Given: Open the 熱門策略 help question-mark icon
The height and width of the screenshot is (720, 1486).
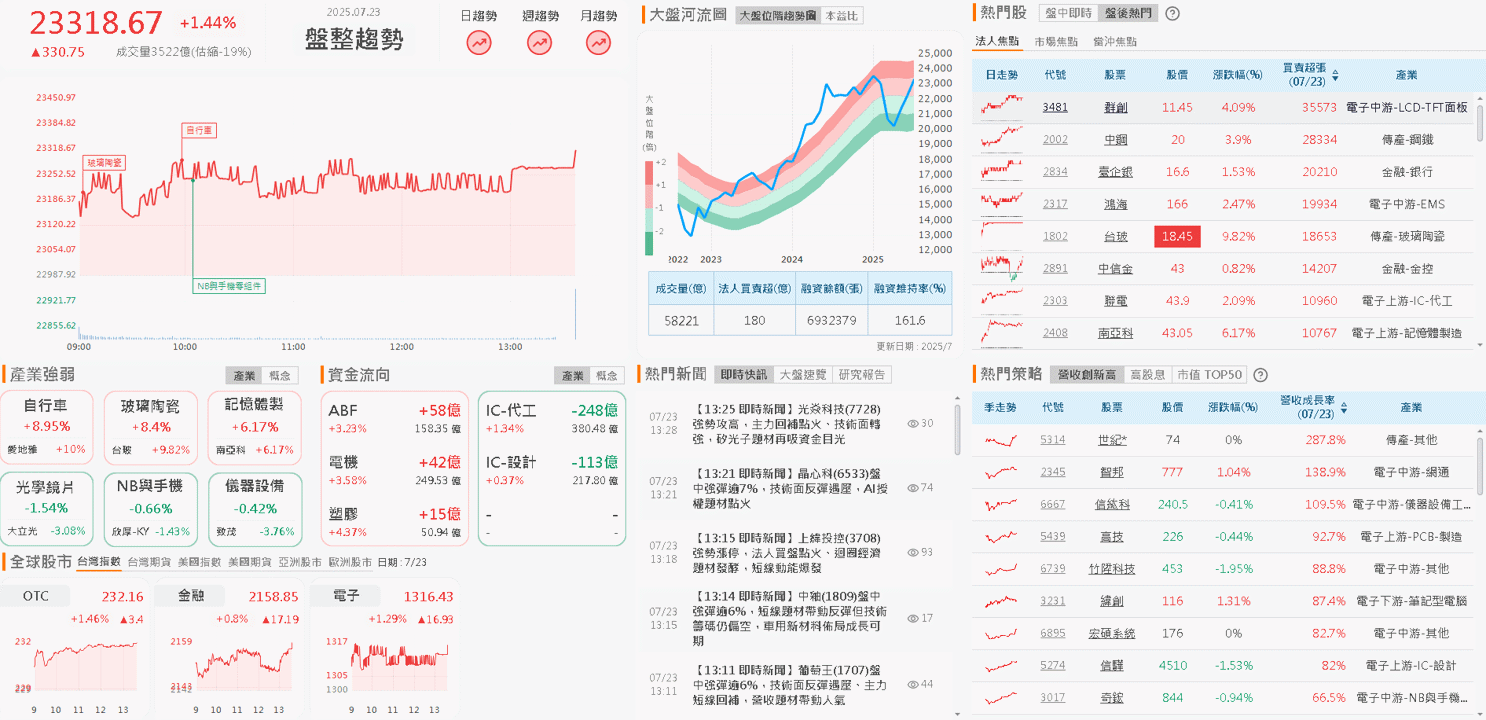Looking at the screenshot, I should point(1260,375).
